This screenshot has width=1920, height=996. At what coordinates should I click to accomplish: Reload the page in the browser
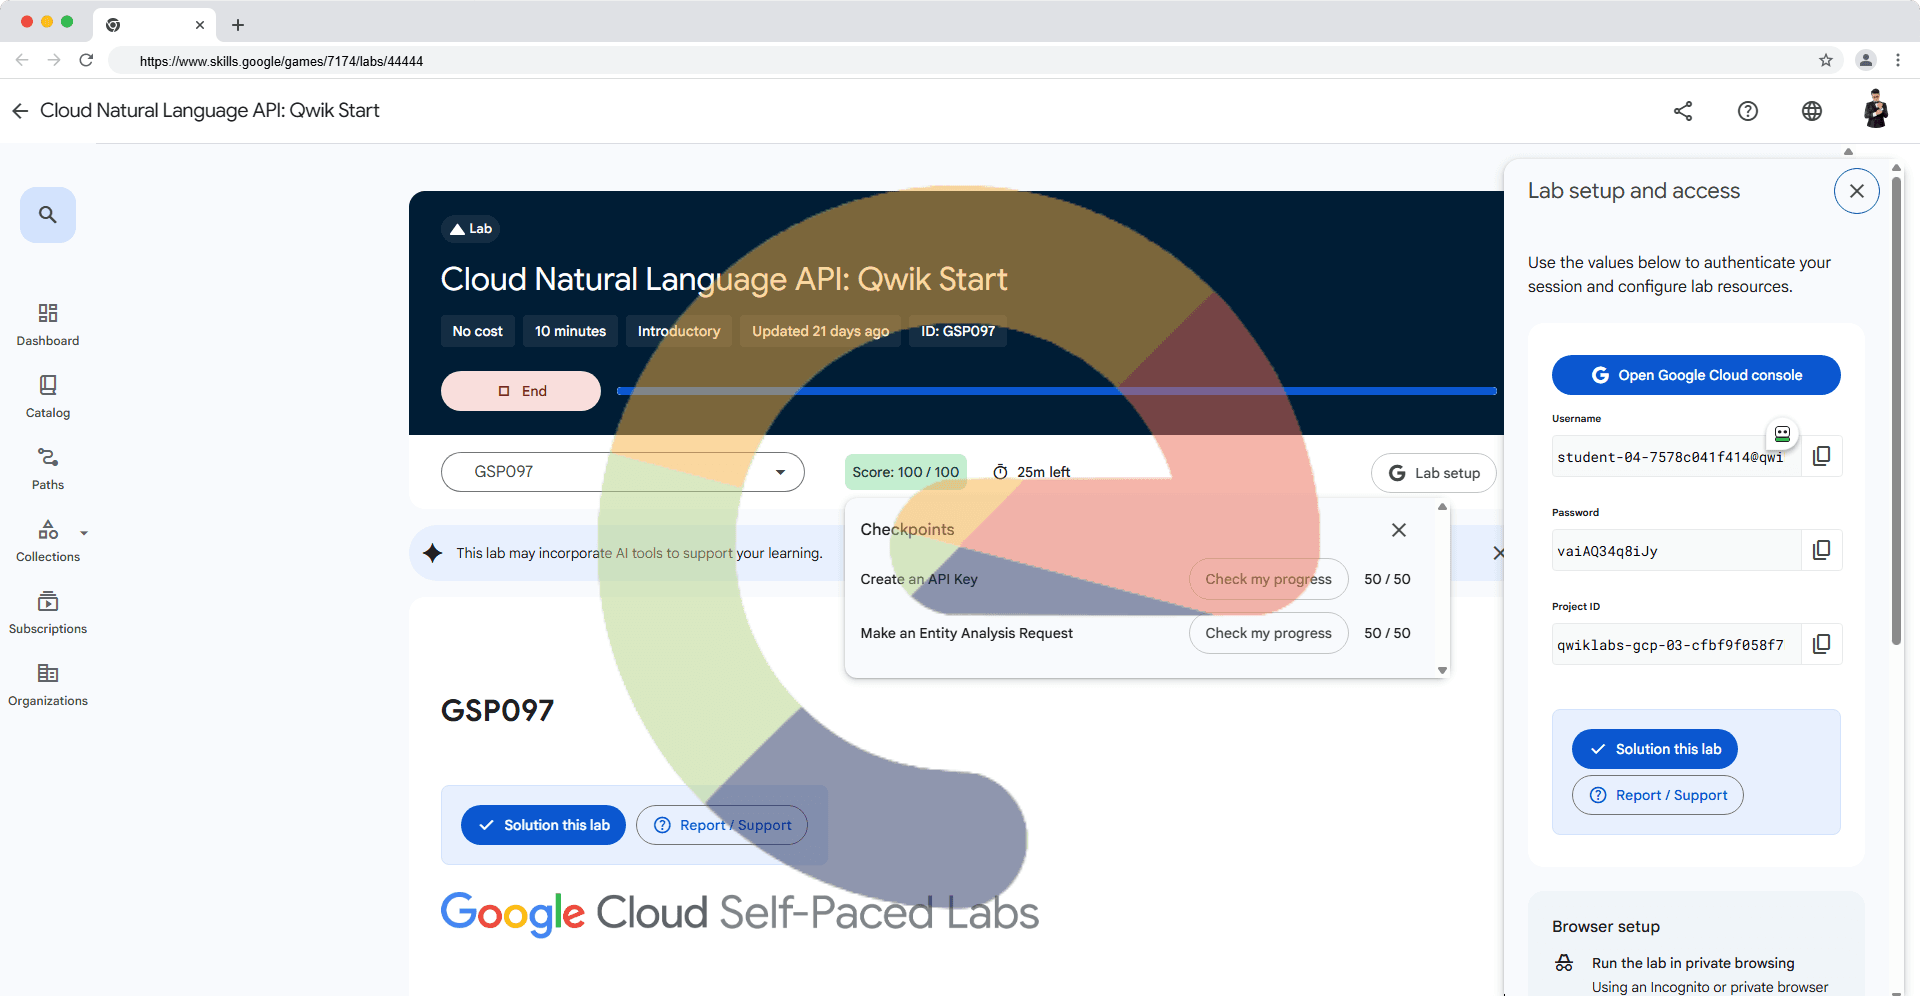coord(86,60)
